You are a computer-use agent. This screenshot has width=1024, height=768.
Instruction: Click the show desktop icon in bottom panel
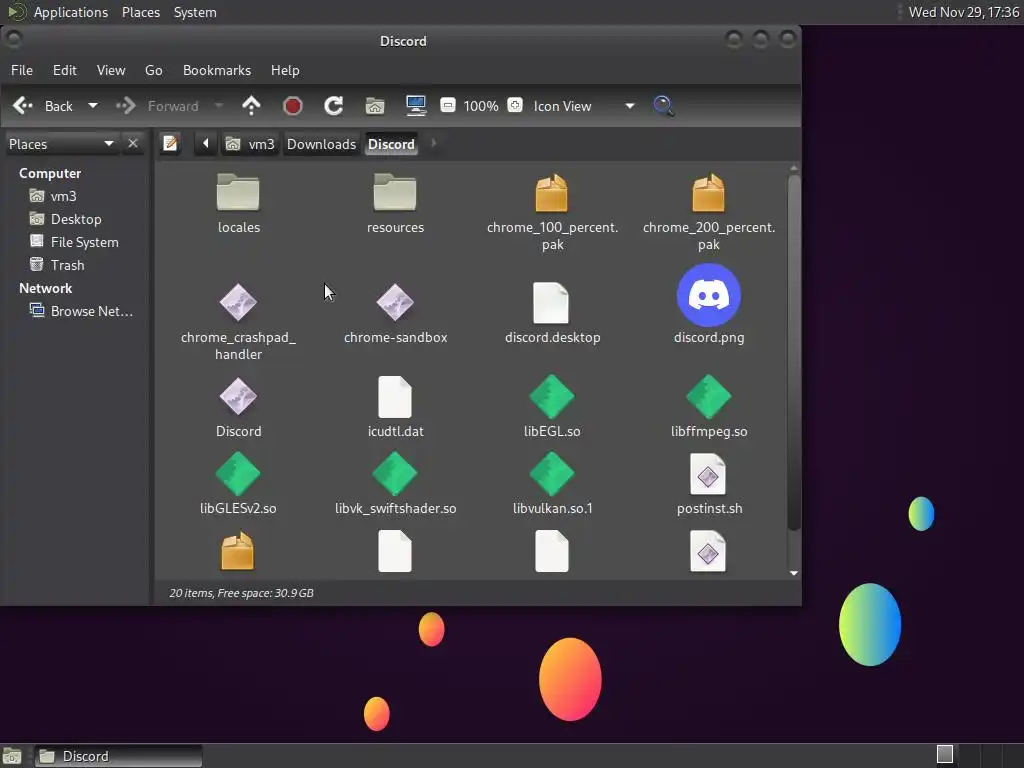click(12, 756)
